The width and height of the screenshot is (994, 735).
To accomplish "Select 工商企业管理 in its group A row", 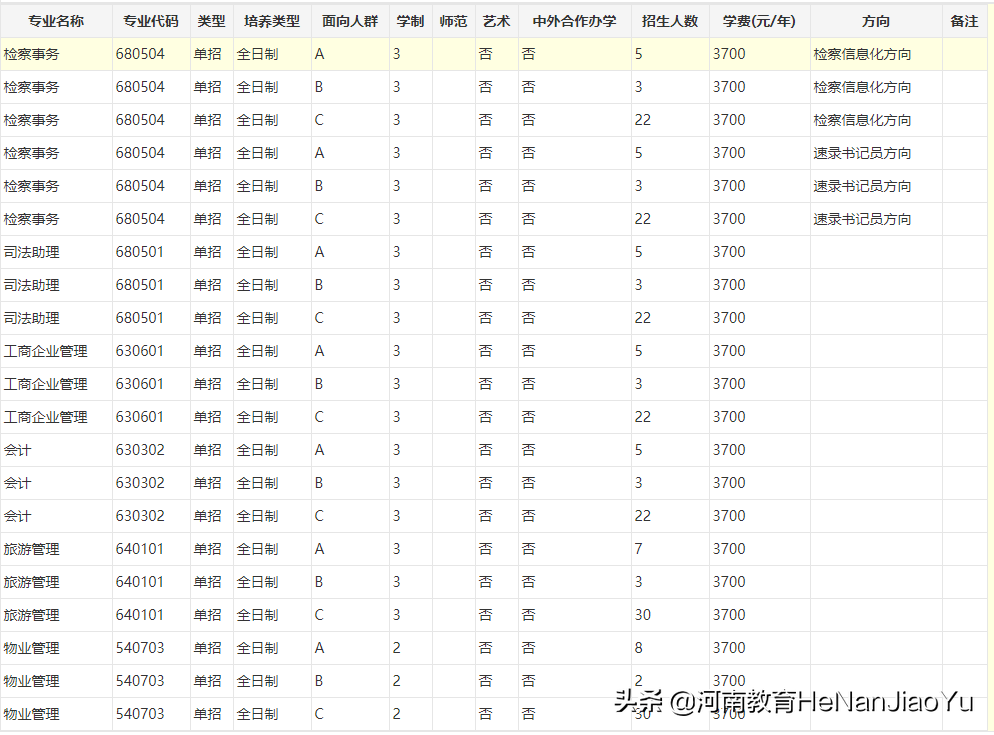I will pos(46,351).
